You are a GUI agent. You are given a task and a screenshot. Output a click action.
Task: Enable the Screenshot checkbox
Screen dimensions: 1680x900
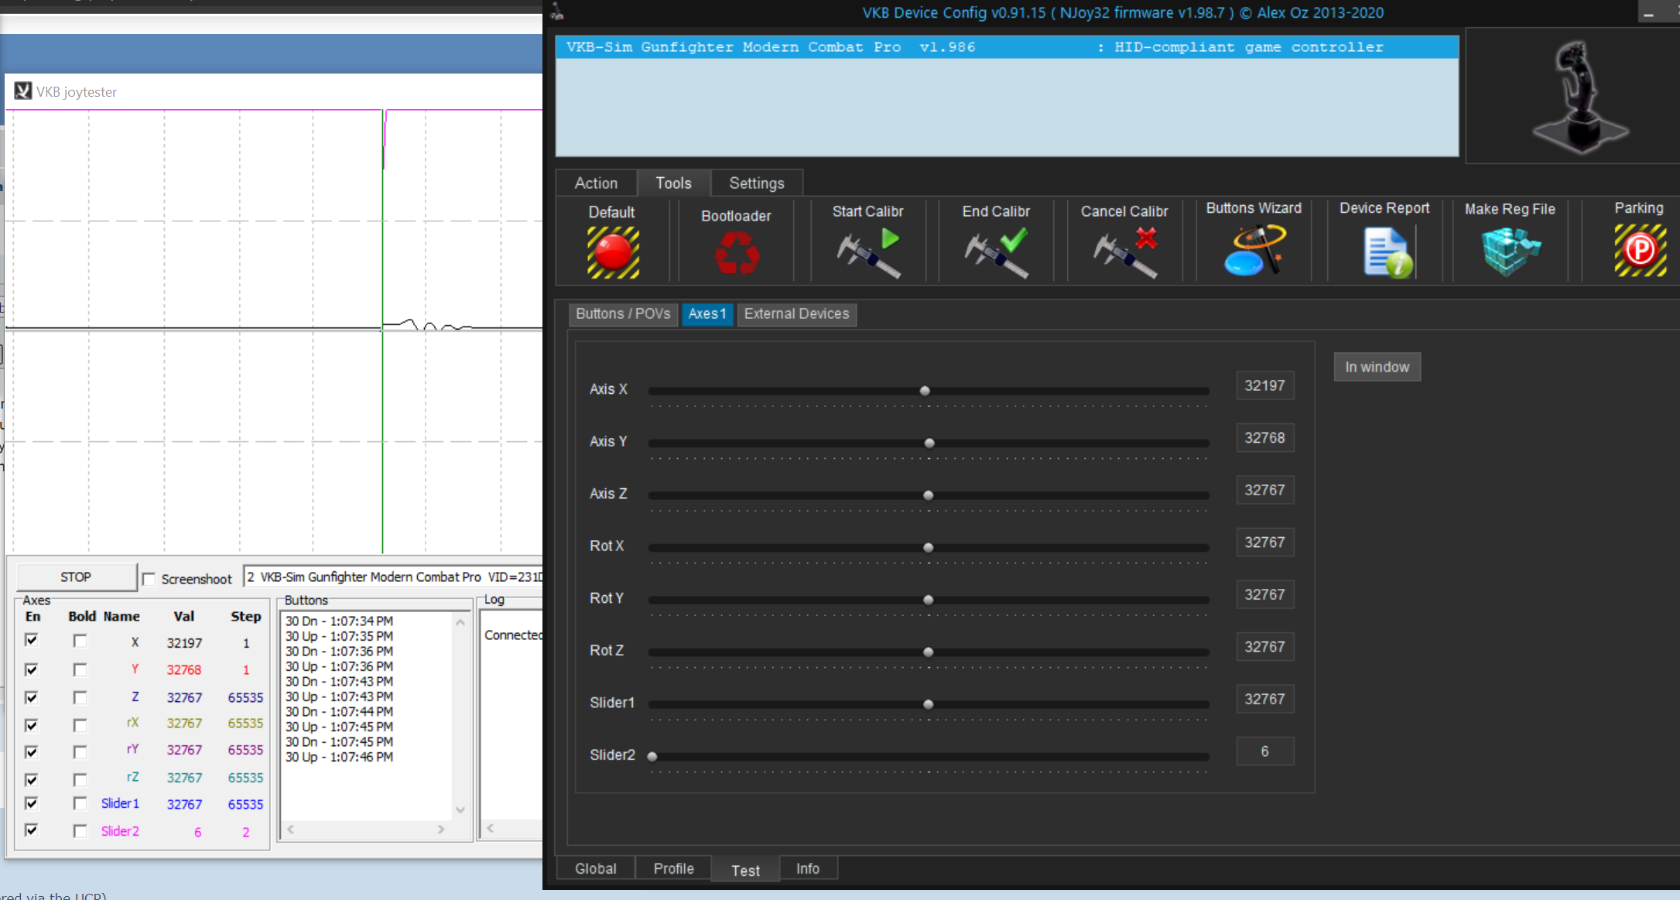(149, 579)
